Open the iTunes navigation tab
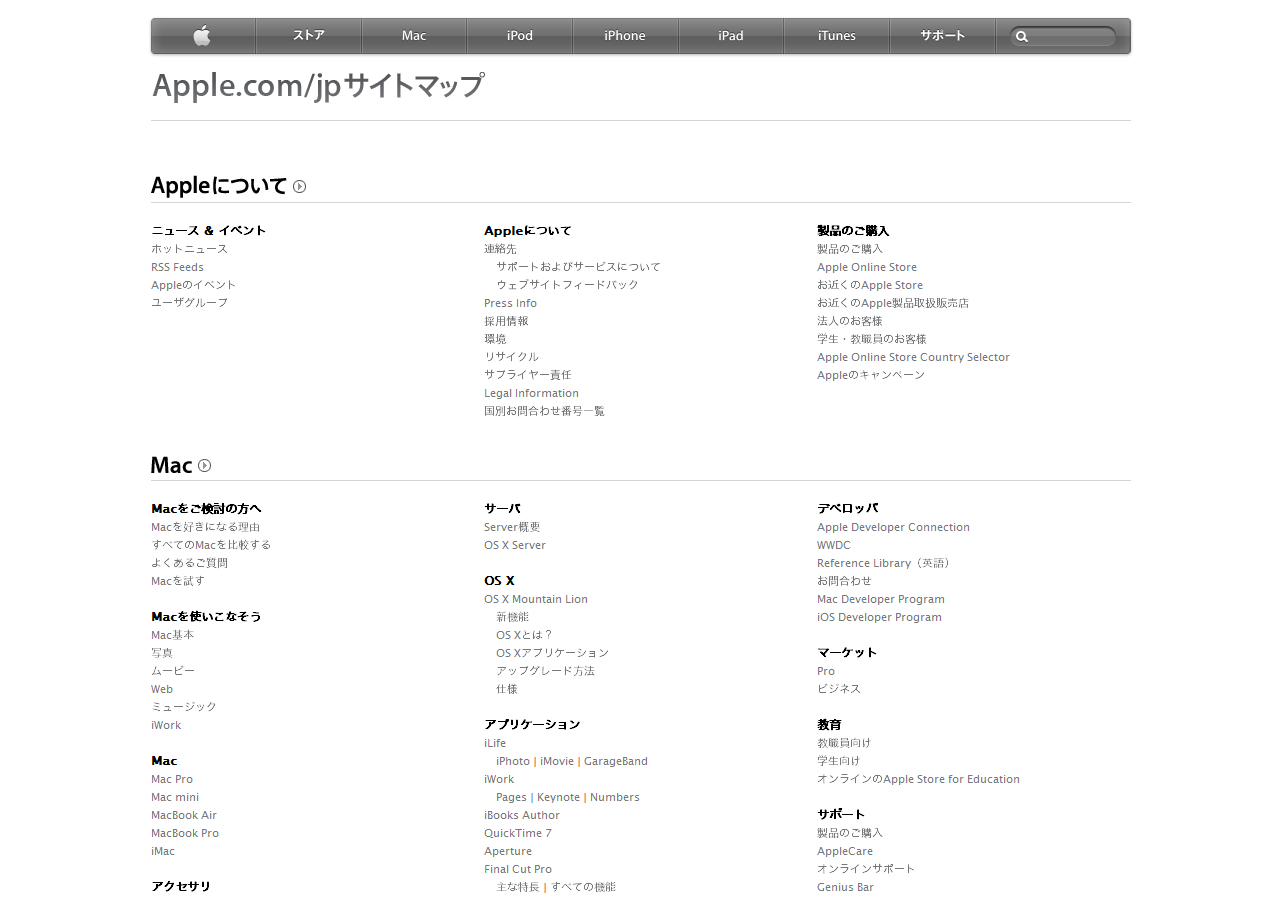The width and height of the screenshot is (1280, 900). click(836, 36)
